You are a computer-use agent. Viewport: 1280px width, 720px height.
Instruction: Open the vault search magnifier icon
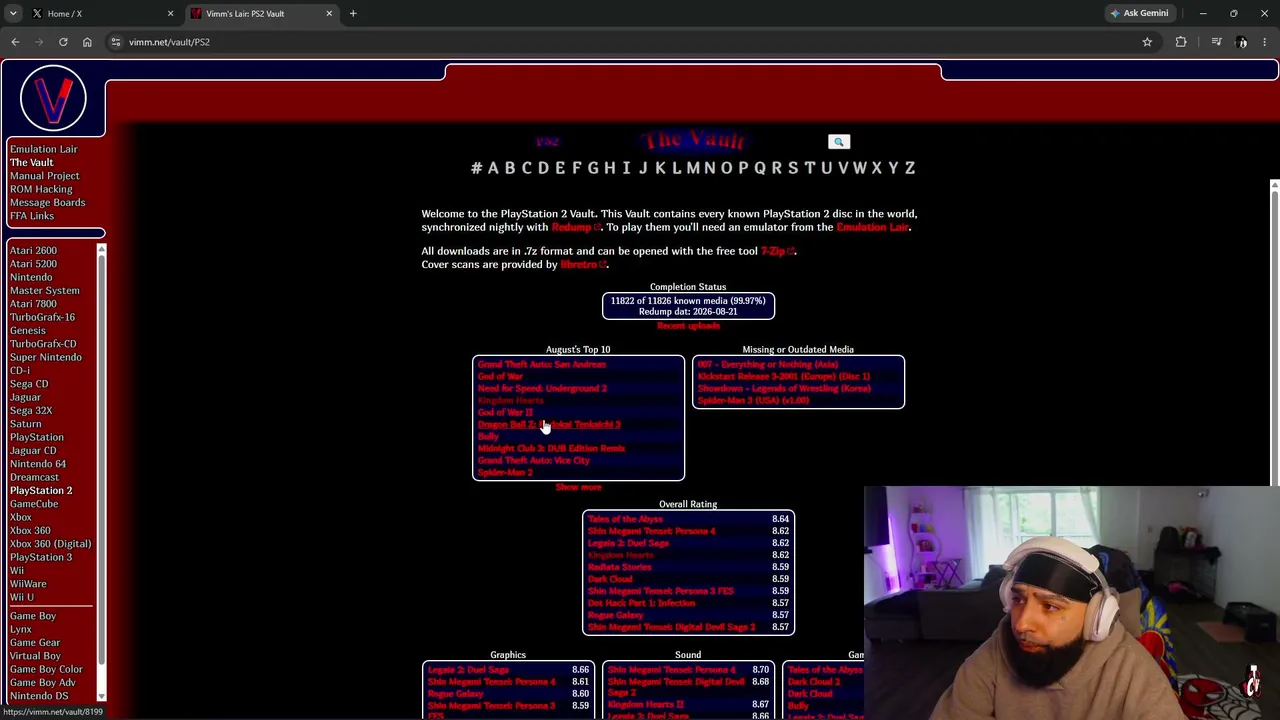839,142
